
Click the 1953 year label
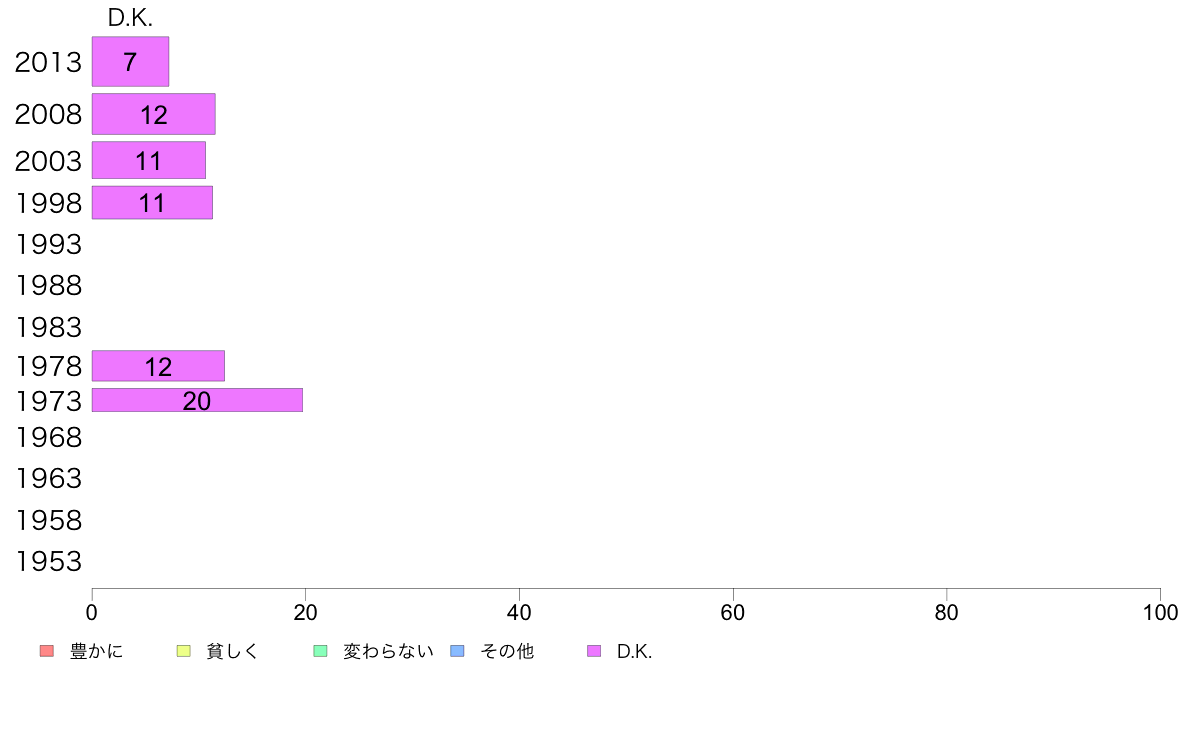48,562
